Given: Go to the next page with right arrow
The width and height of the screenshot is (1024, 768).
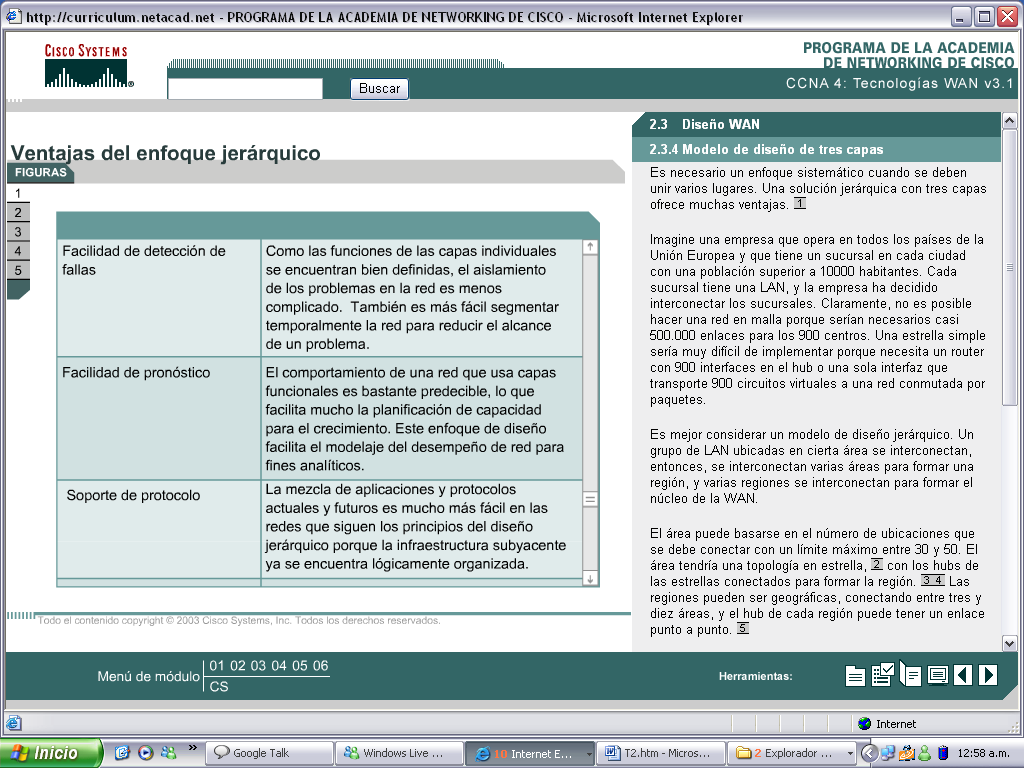Looking at the screenshot, I should pos(988,675).
